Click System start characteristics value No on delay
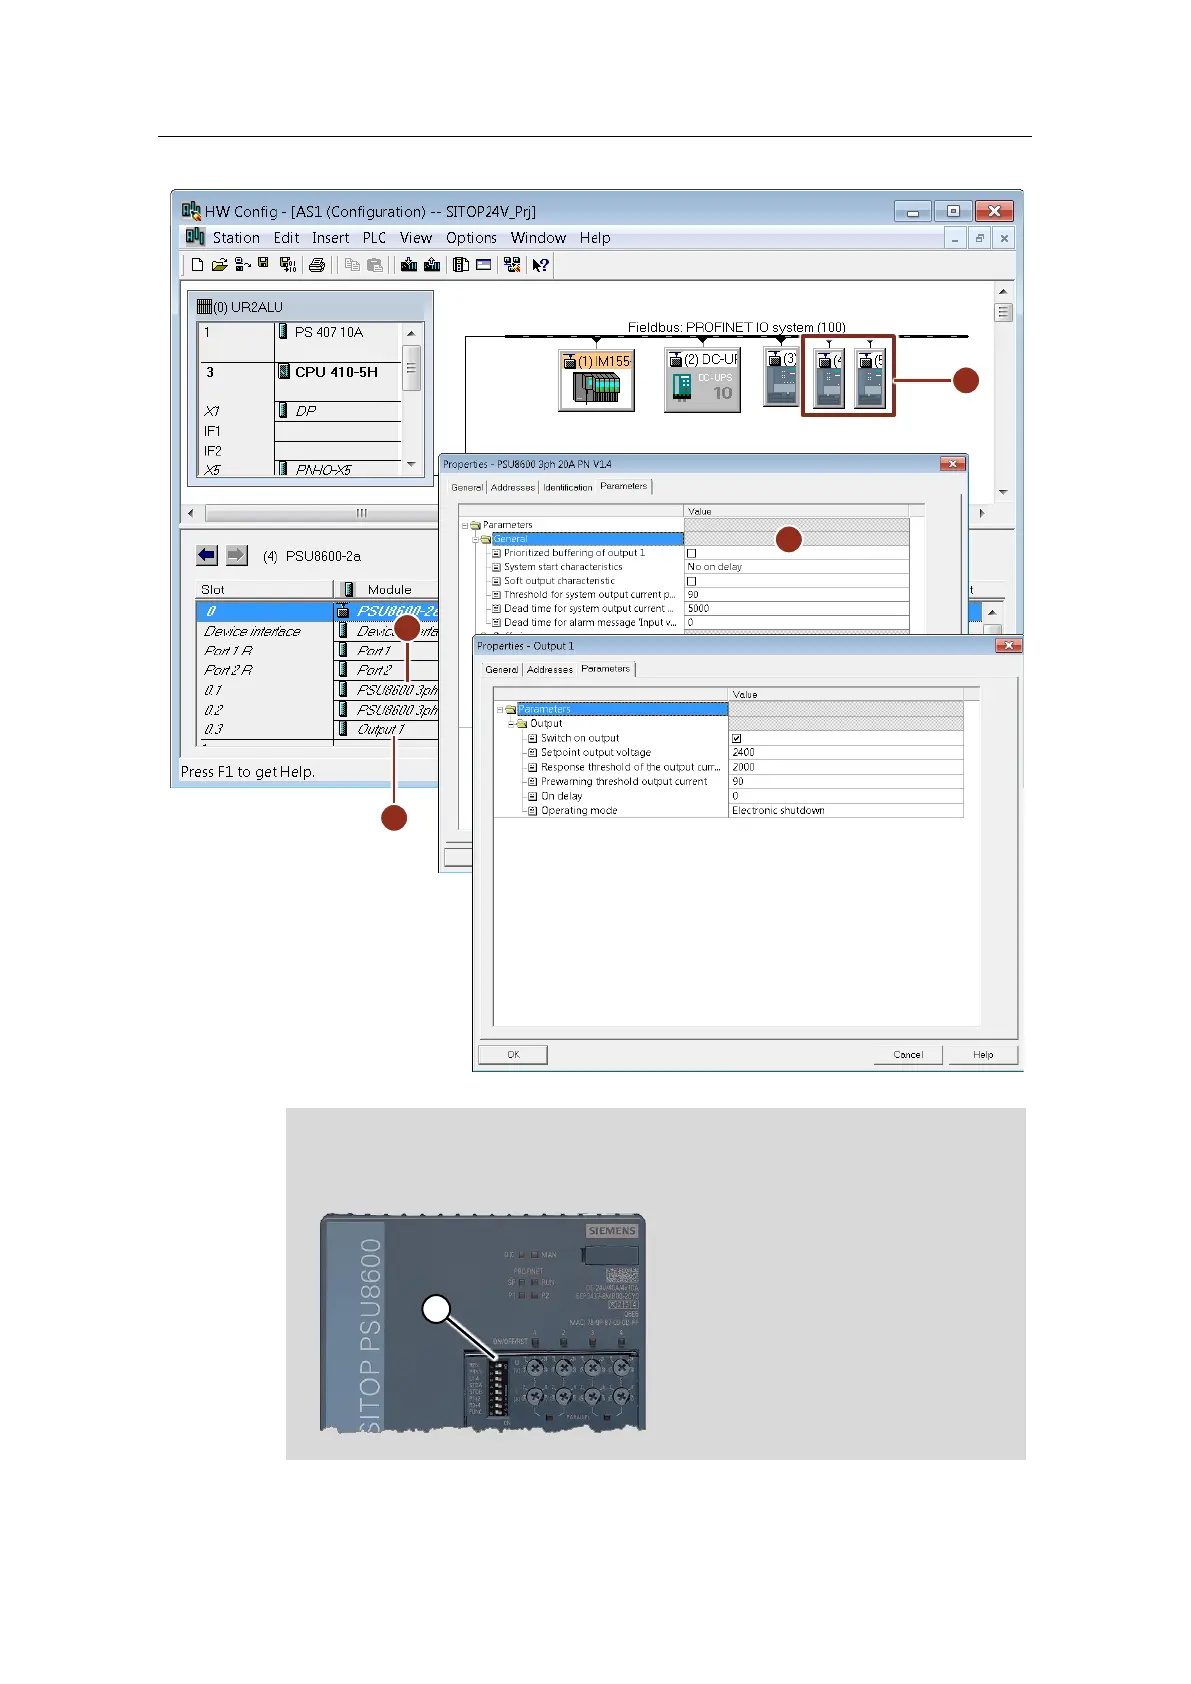The height and width of the screenshot is (1684, 1191). point(797,567)
